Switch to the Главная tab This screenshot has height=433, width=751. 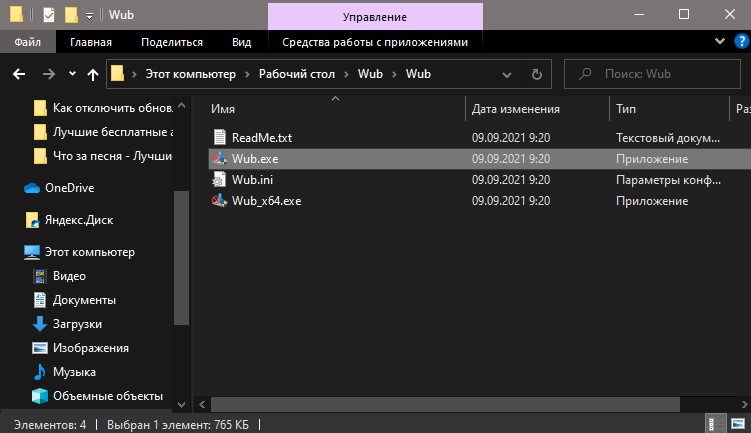point(91,42)
